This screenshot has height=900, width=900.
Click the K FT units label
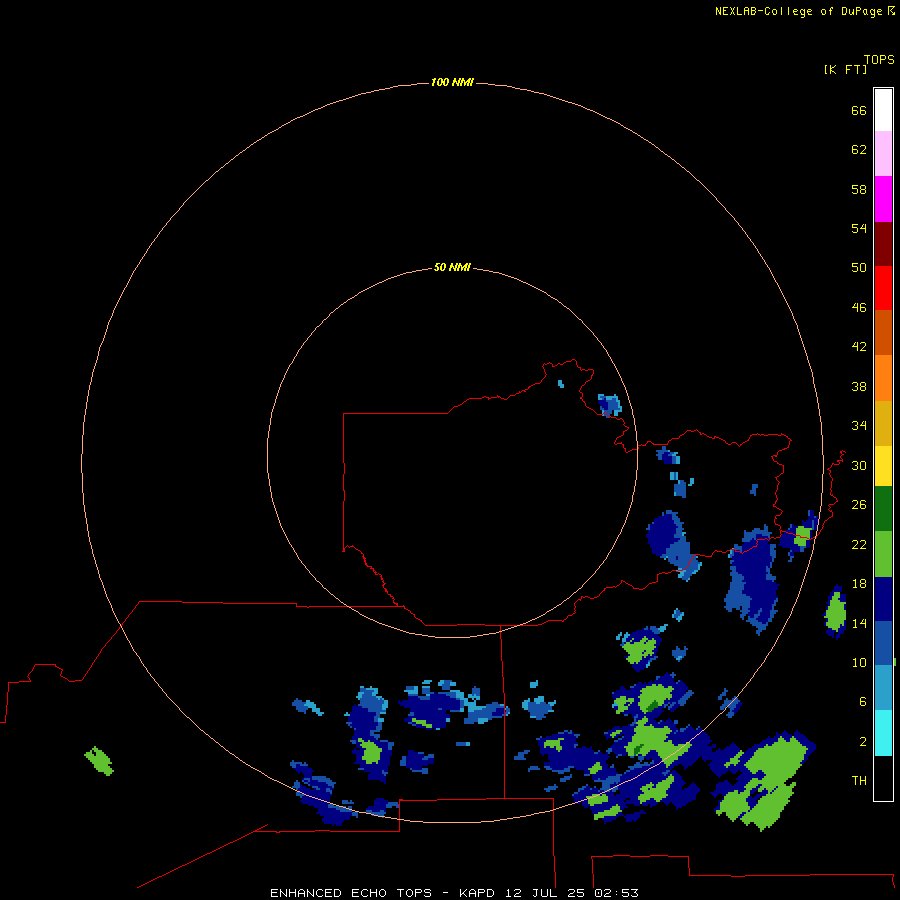click(x=845, y=69)
